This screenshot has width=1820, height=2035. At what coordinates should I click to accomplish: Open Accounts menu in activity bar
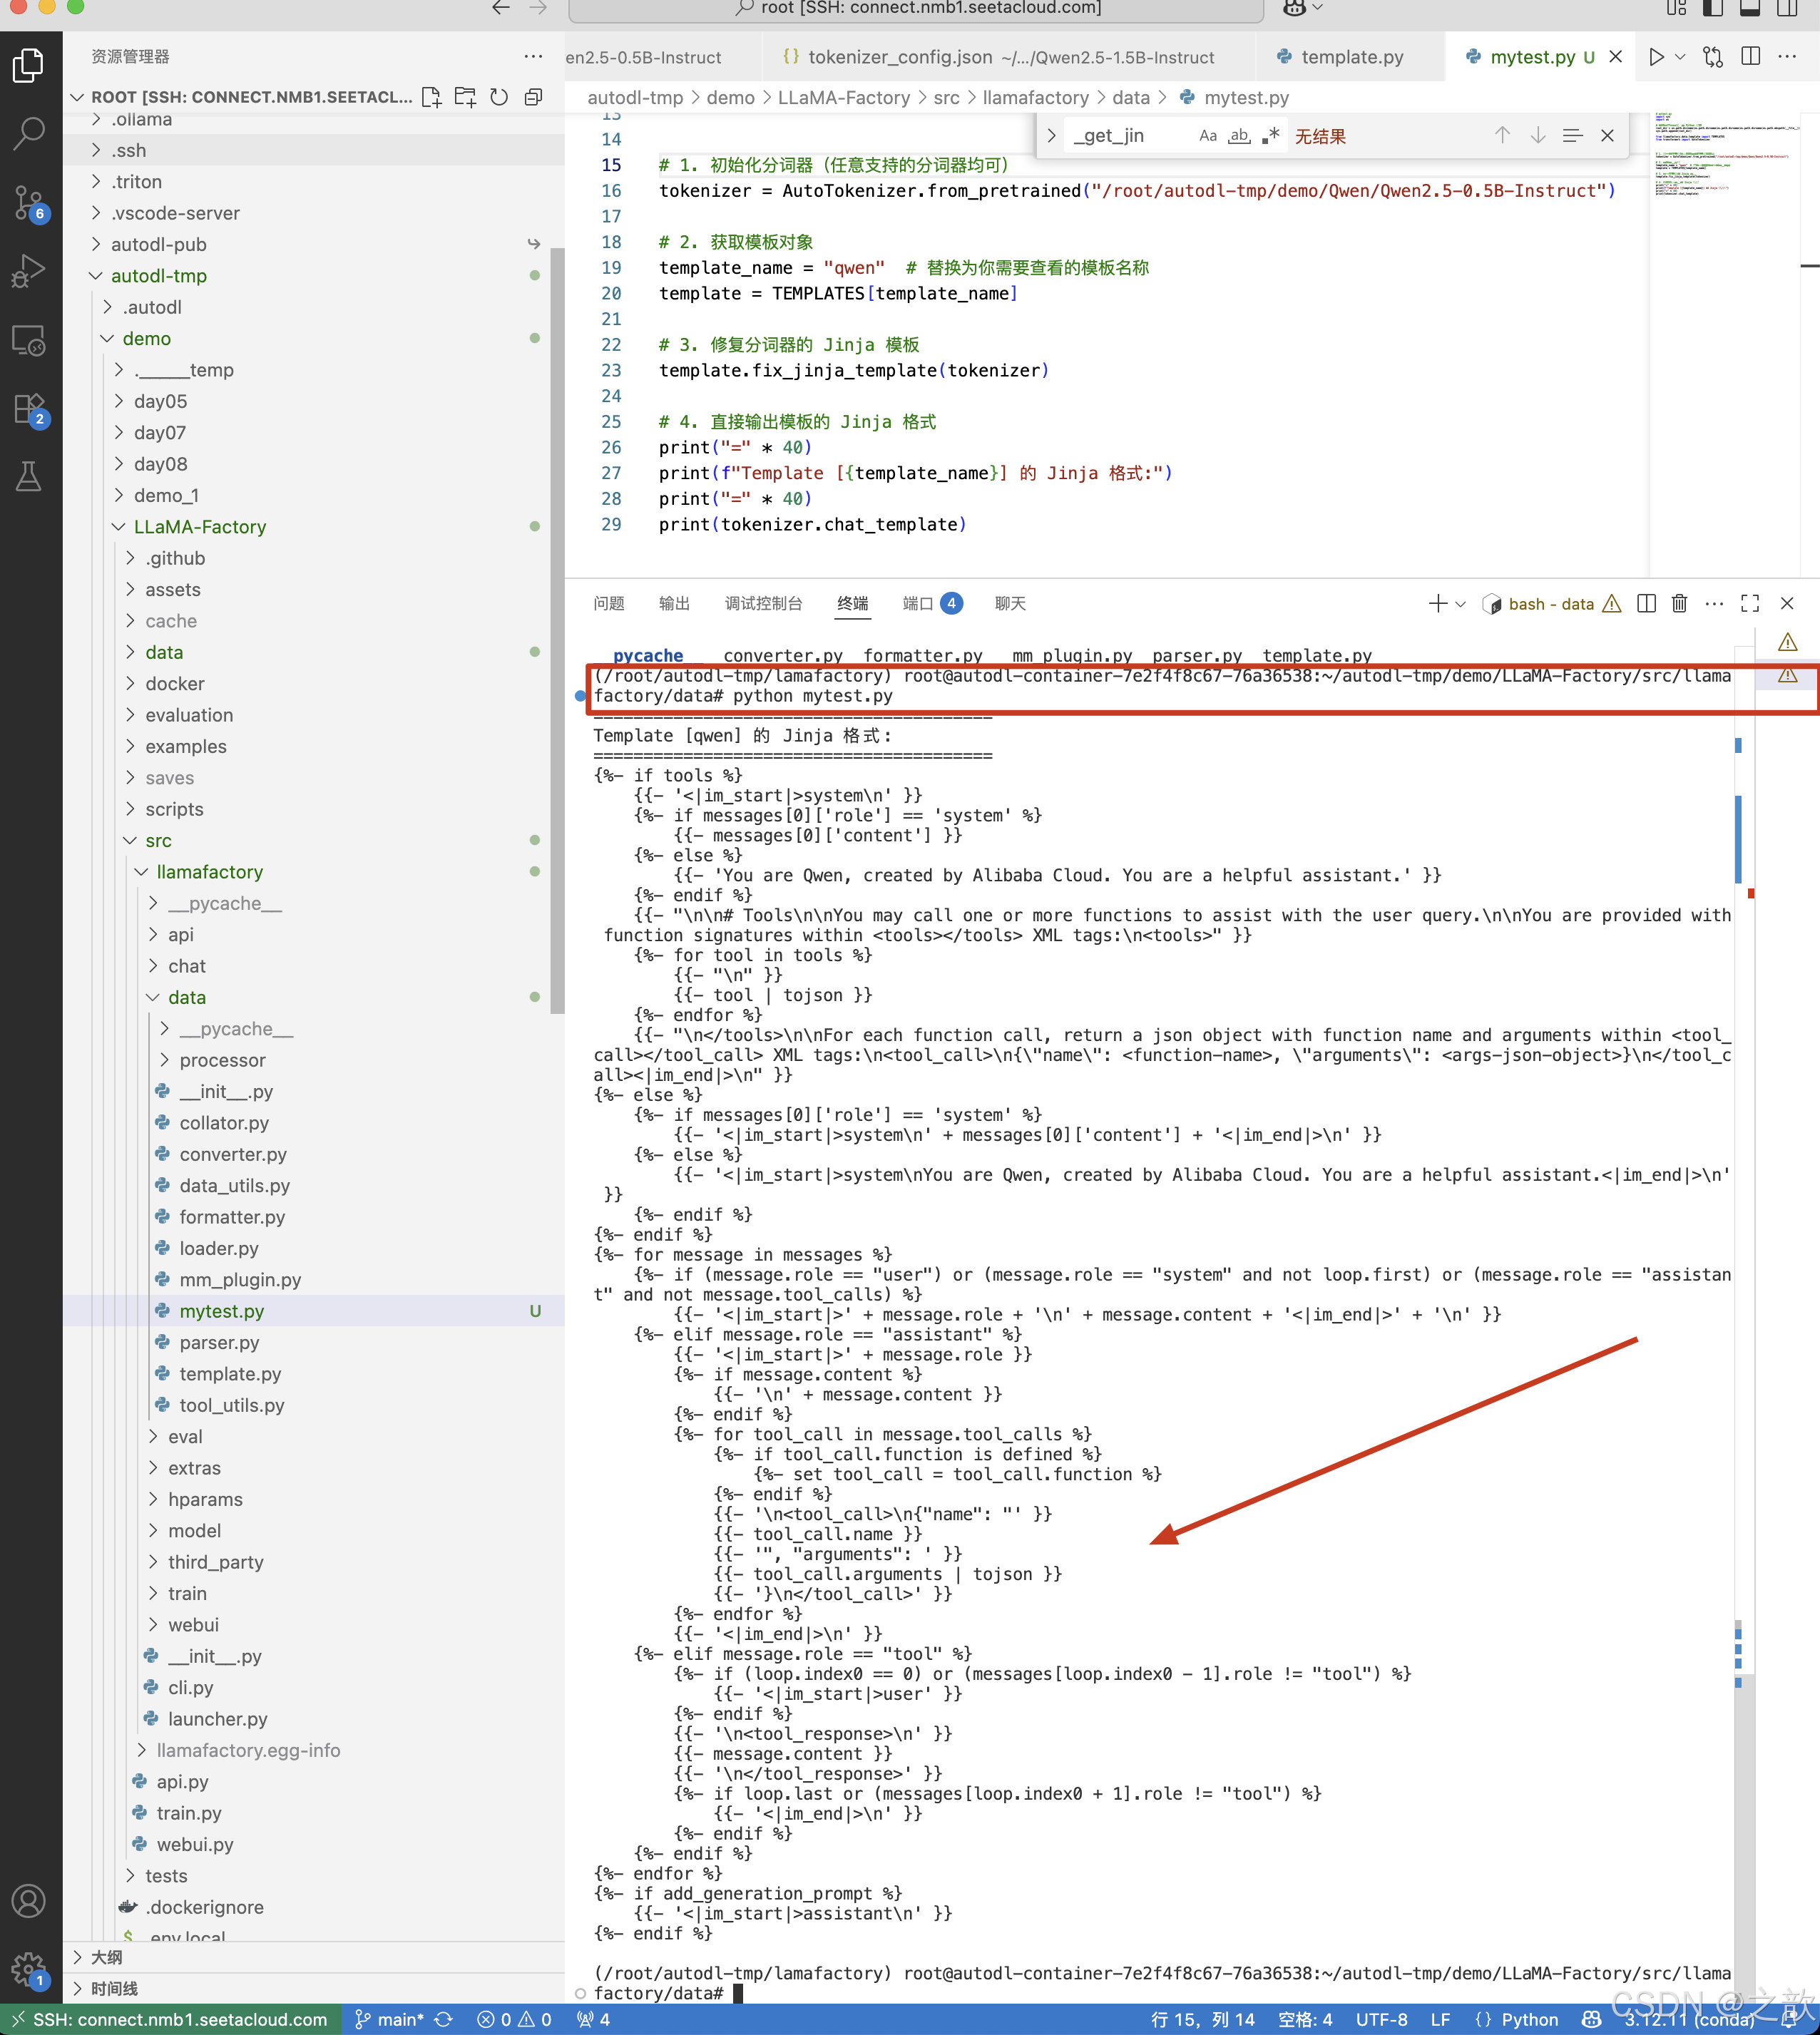point(29,1901)
